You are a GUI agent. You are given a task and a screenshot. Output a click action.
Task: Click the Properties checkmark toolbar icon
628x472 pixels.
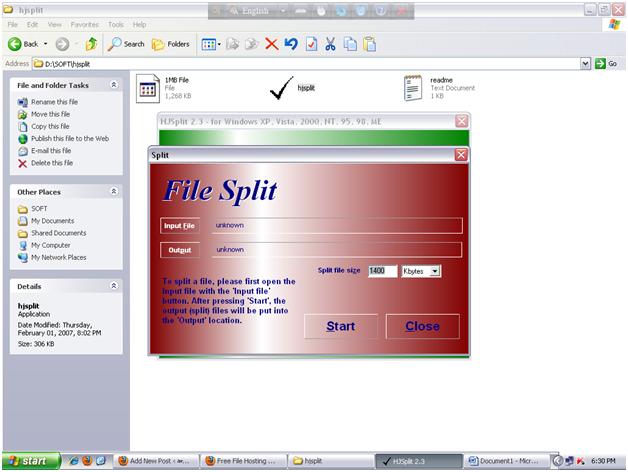pyautogui.click(x=311, y=44)
